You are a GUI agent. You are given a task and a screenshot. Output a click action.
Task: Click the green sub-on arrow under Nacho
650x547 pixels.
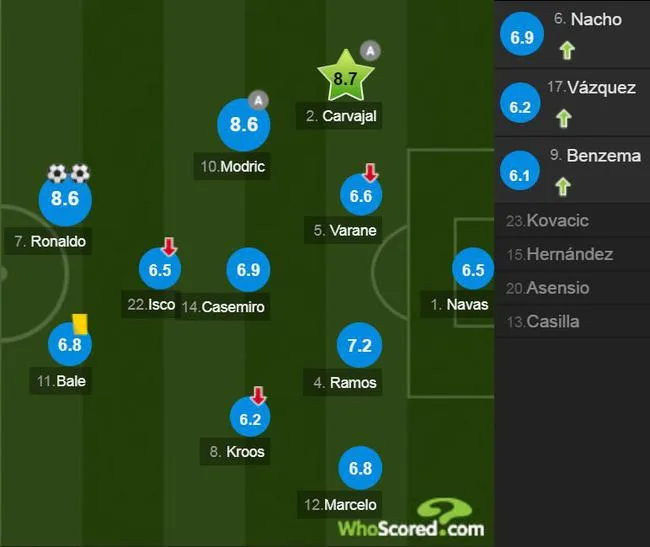click(567, 51)
